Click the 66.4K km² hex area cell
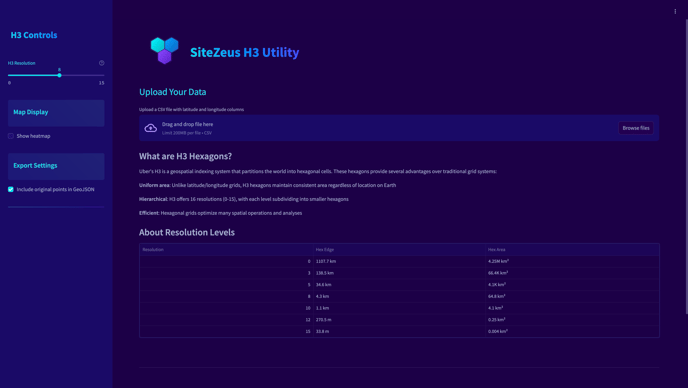Image resolution: width=688 pixels, height=388 pixels. 572,273
